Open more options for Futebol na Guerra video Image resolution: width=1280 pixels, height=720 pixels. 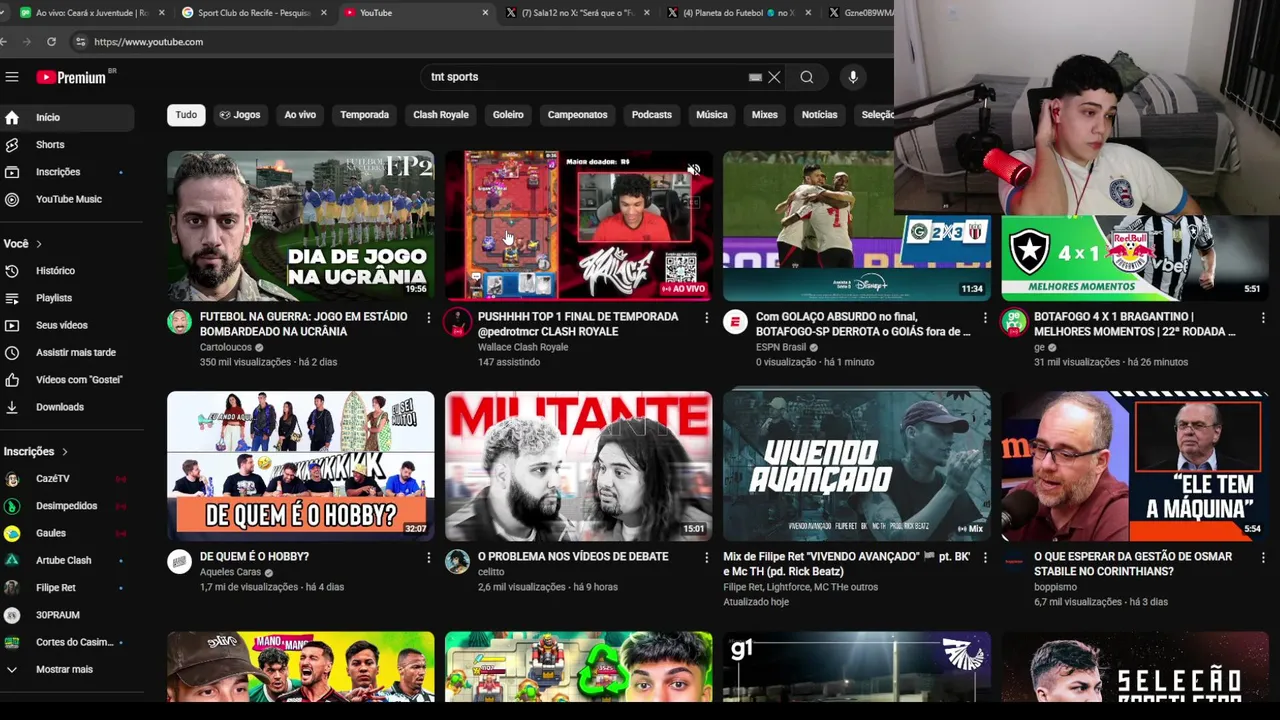pyautogui.click(x=428, y=318)
